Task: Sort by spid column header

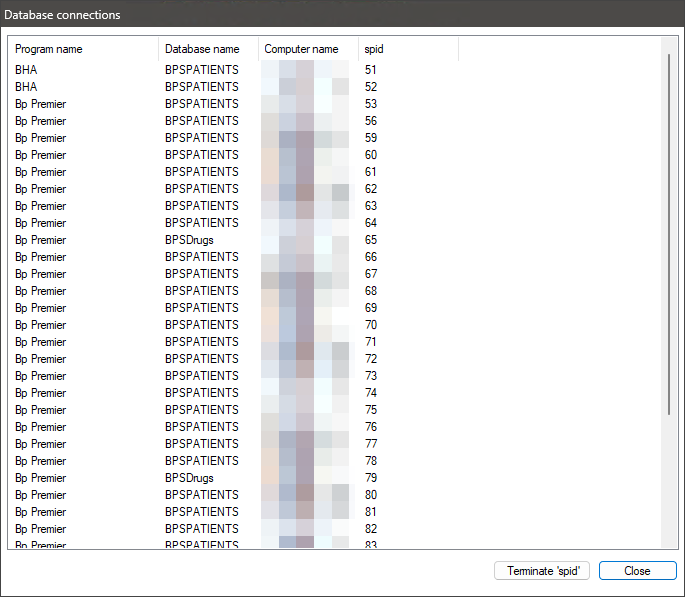Action: [x=408, y=49]
